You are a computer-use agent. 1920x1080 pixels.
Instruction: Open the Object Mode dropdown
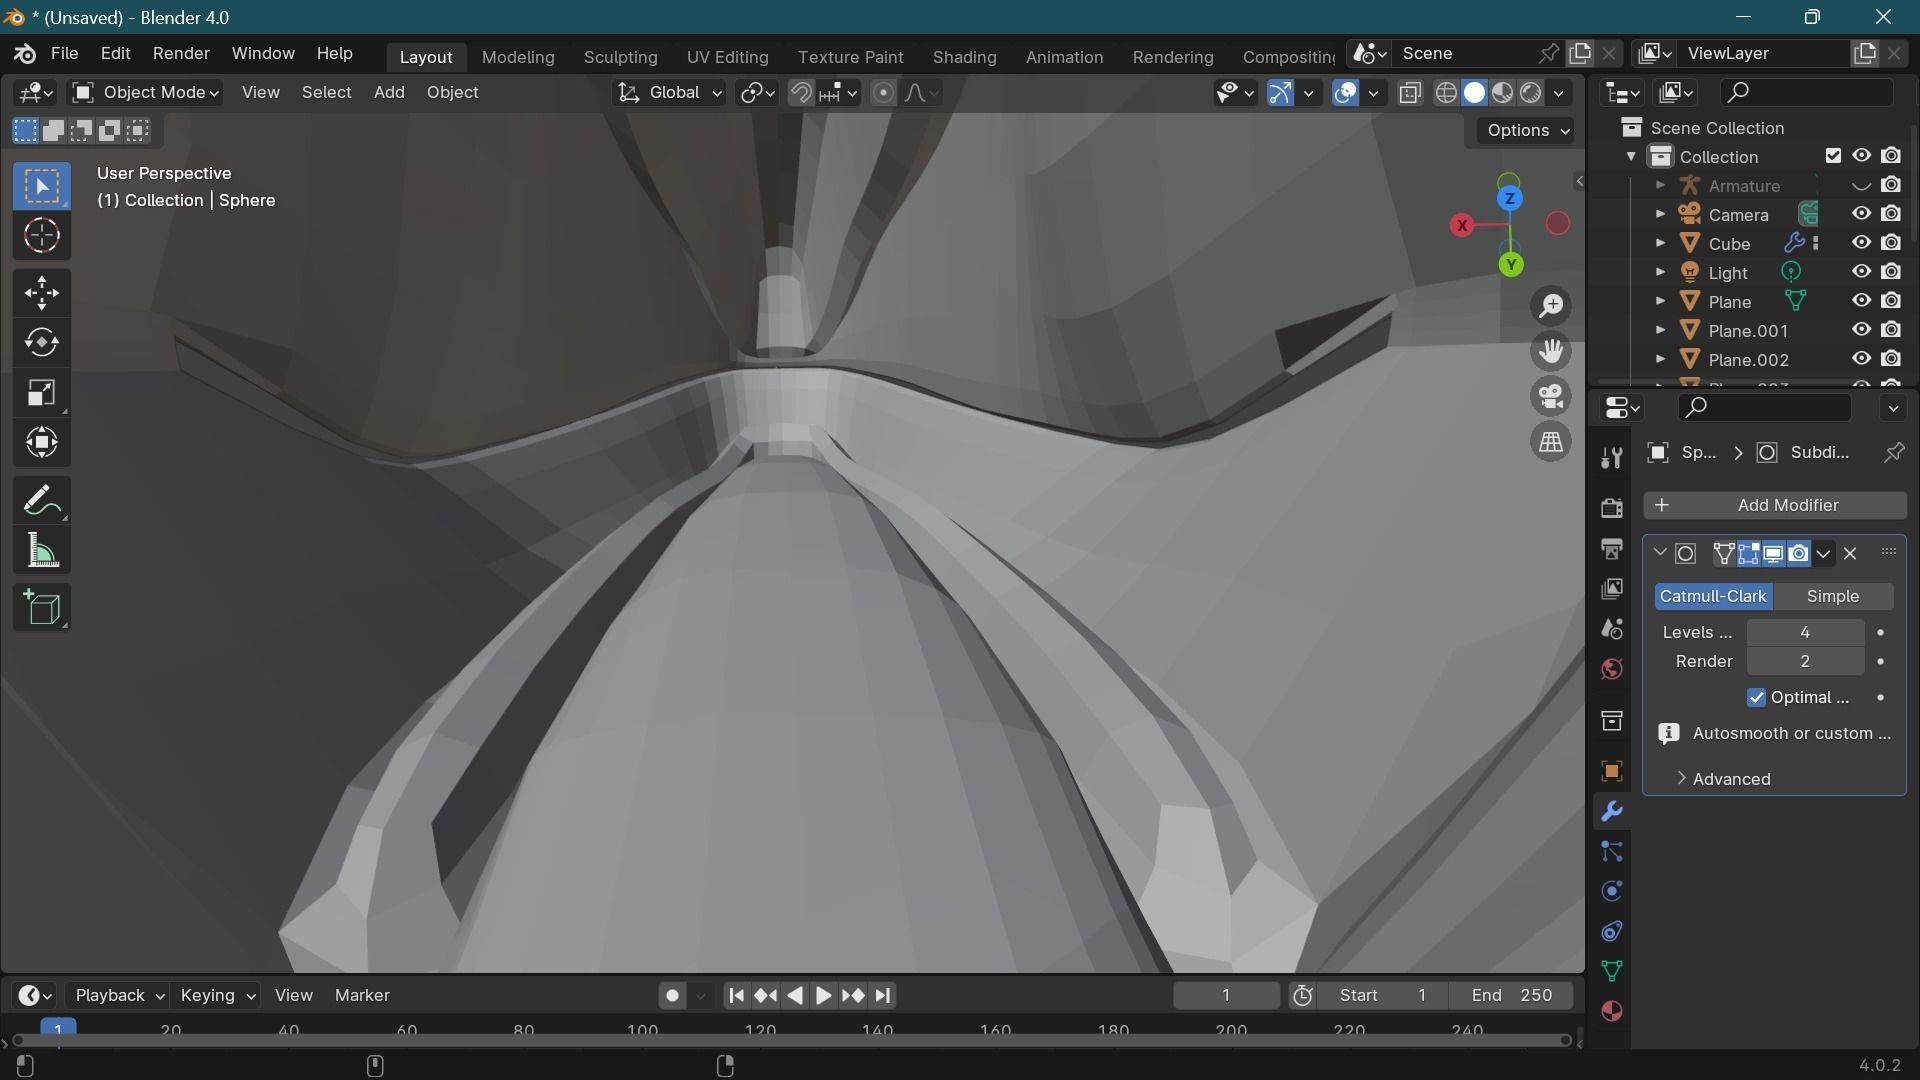point(146,92)
